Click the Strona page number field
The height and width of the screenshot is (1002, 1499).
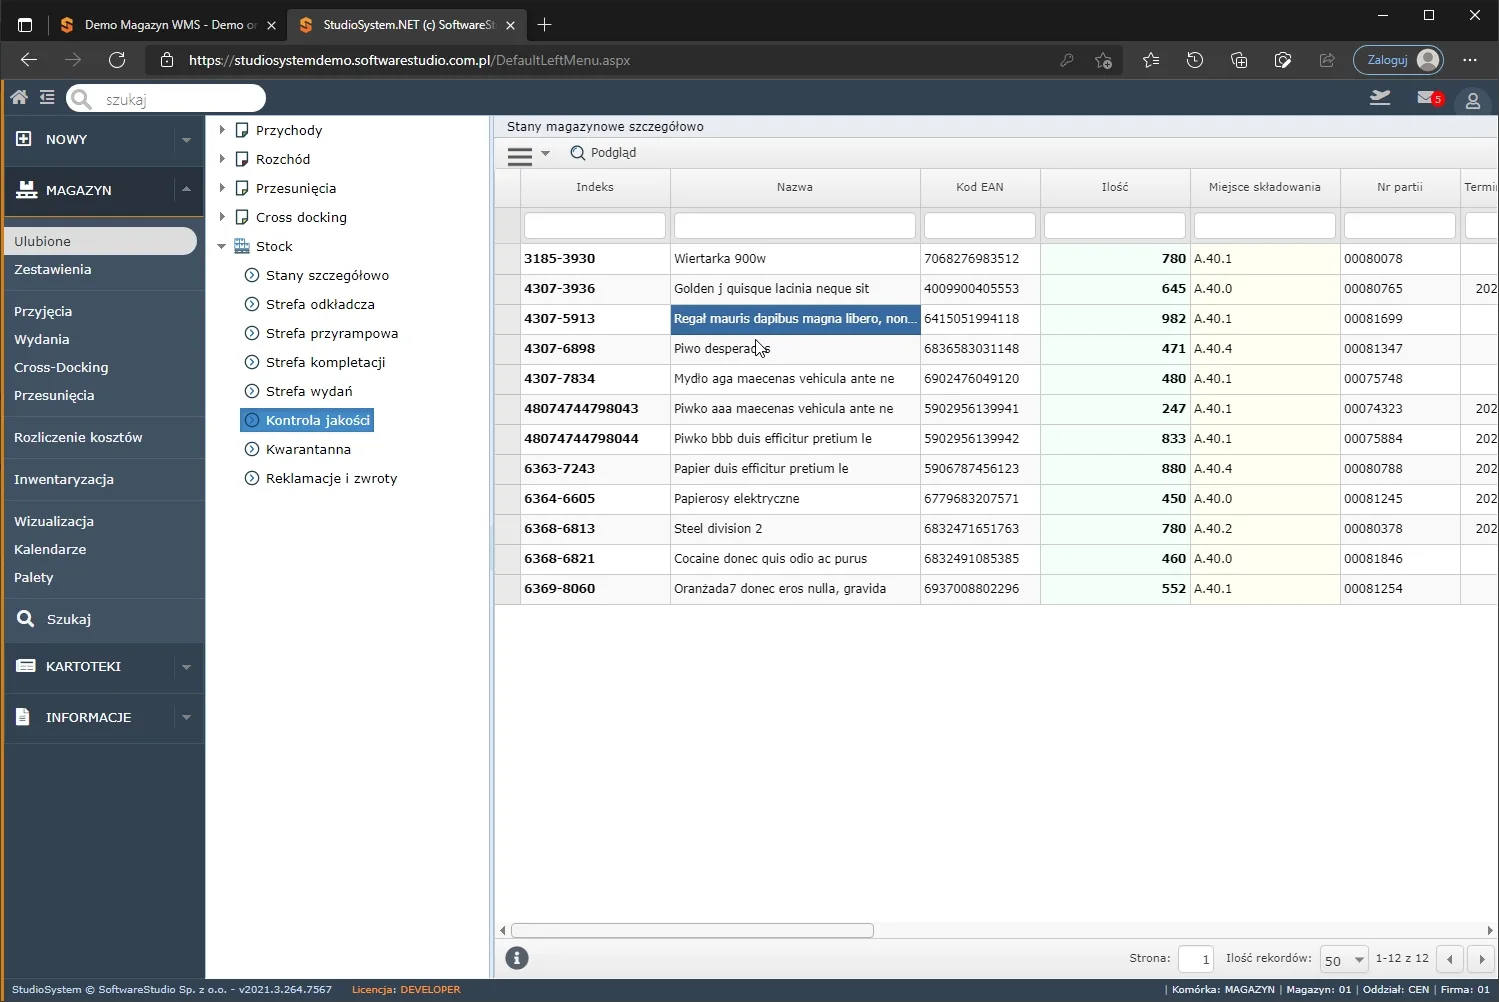(1196, 959)
